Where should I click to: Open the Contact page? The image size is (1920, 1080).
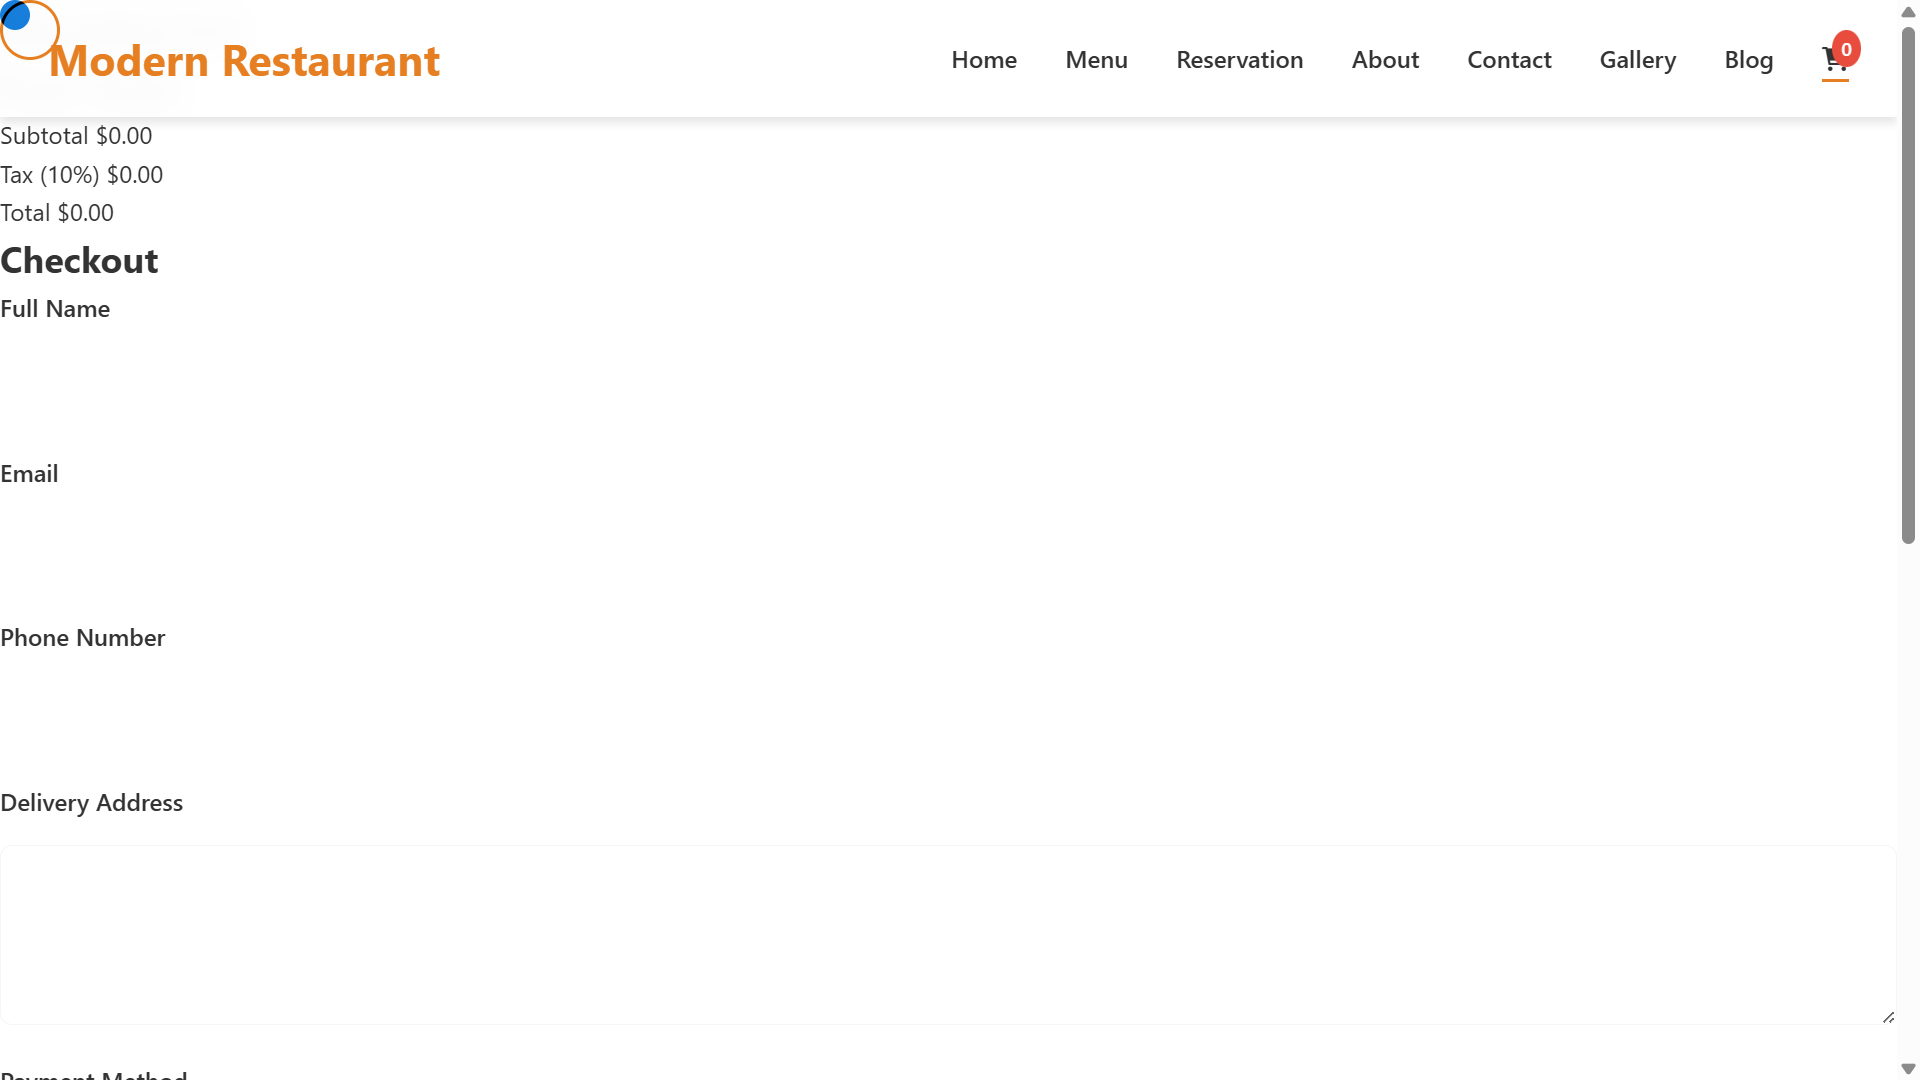pyautogui.click(x=1509, y=60)
